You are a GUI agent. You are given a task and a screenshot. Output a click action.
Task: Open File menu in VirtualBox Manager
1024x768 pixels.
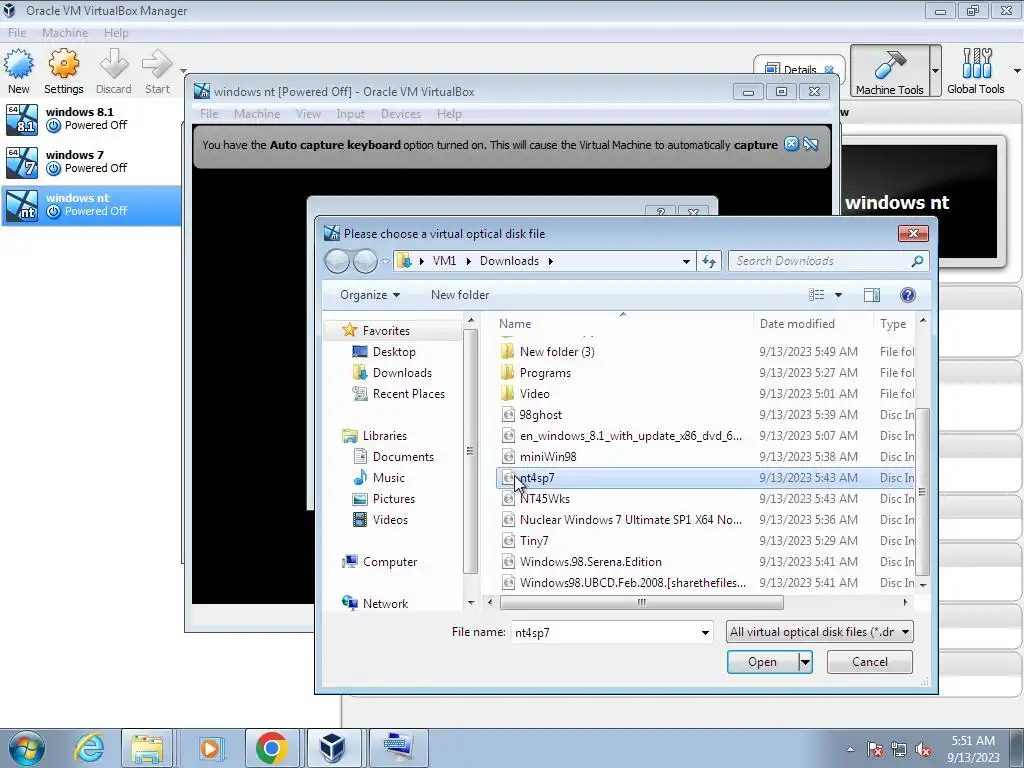tap(17, 33)
